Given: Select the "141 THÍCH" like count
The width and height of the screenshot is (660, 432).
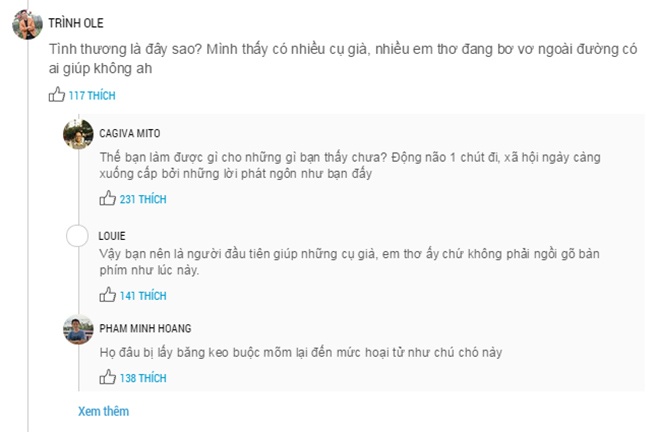Looking at the screenshot, I should coord(143,296).
